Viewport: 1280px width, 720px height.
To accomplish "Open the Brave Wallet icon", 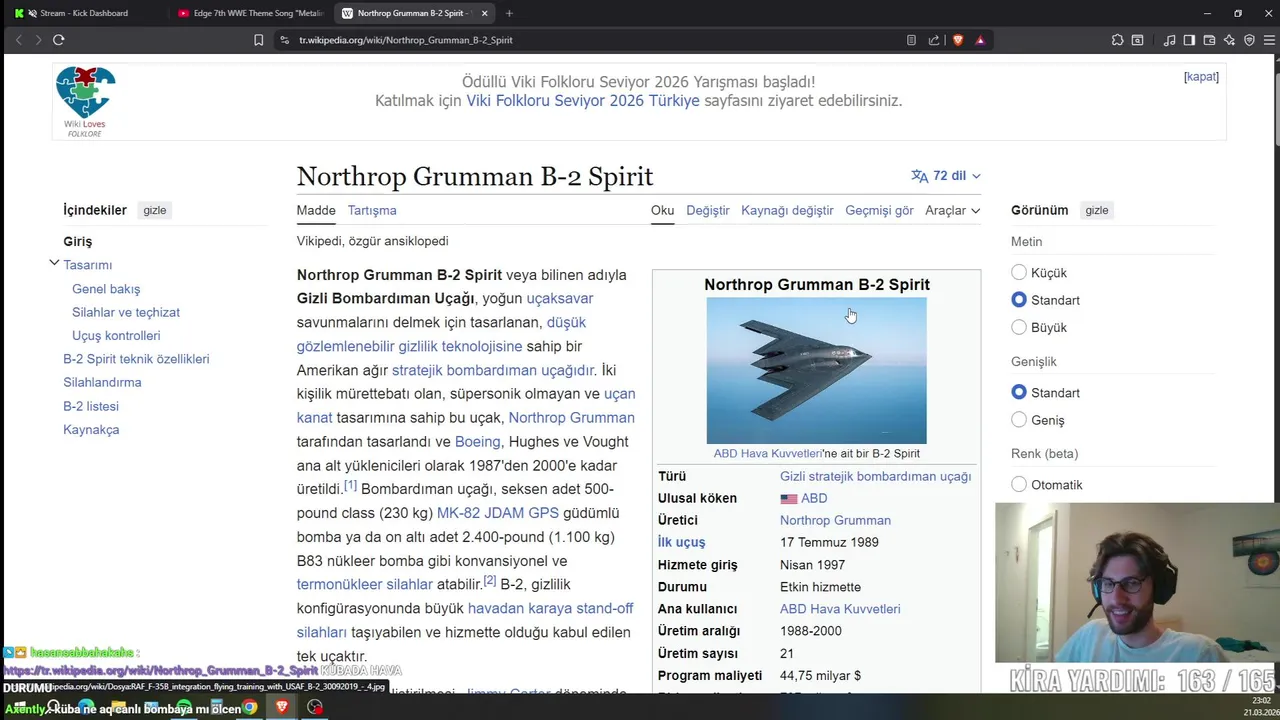I will [1209, 40].
